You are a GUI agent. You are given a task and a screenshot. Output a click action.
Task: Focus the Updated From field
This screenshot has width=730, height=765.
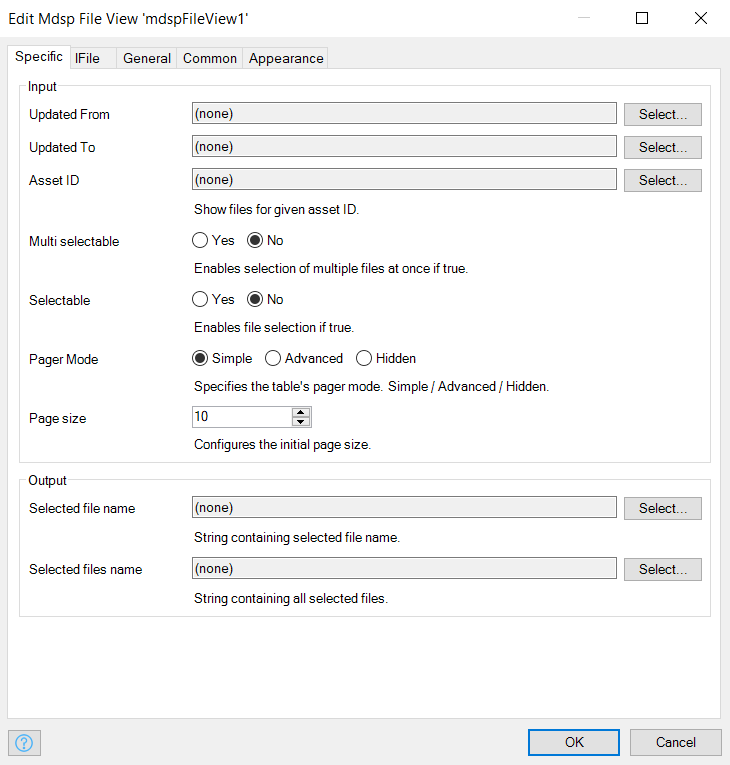[x=404, y=113]
